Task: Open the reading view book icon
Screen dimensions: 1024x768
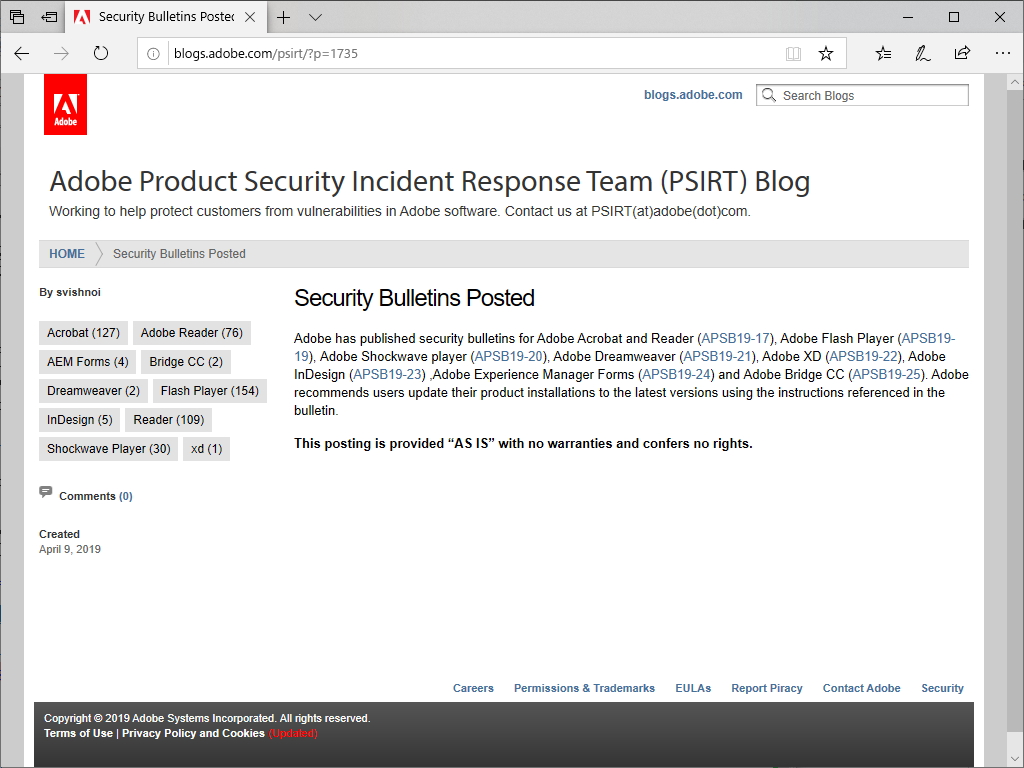Action: pyautogui.click(x=793, y=54)
